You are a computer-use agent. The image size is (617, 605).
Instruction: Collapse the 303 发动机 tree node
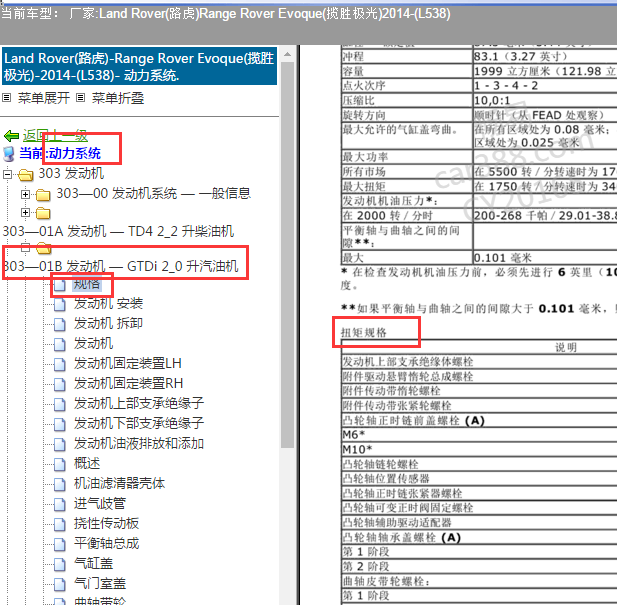(7, 174)
